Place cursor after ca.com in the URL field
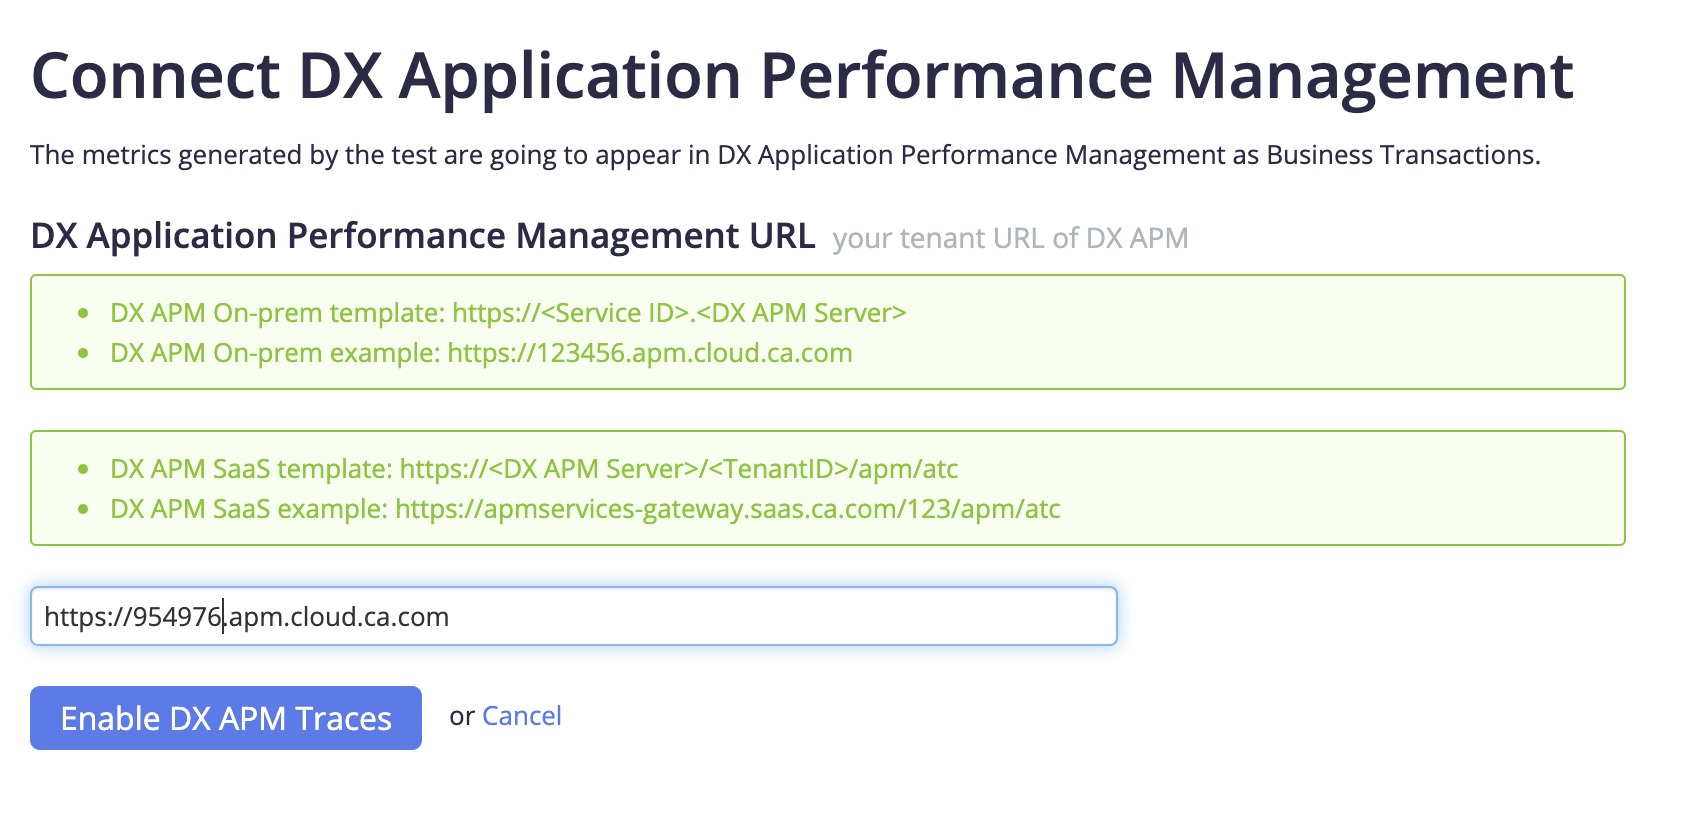Viewport: 1698px width, 816px height. click(450, 617)
